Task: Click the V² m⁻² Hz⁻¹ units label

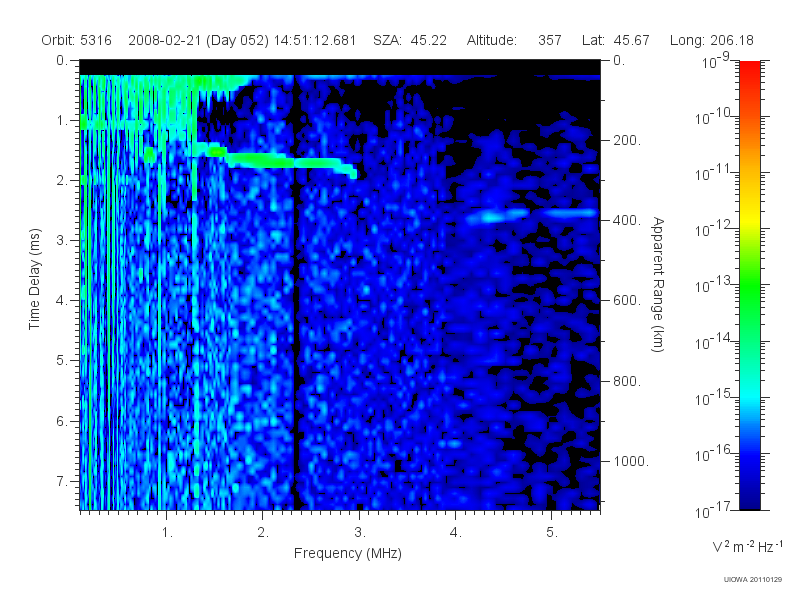Action: [747, 546]
